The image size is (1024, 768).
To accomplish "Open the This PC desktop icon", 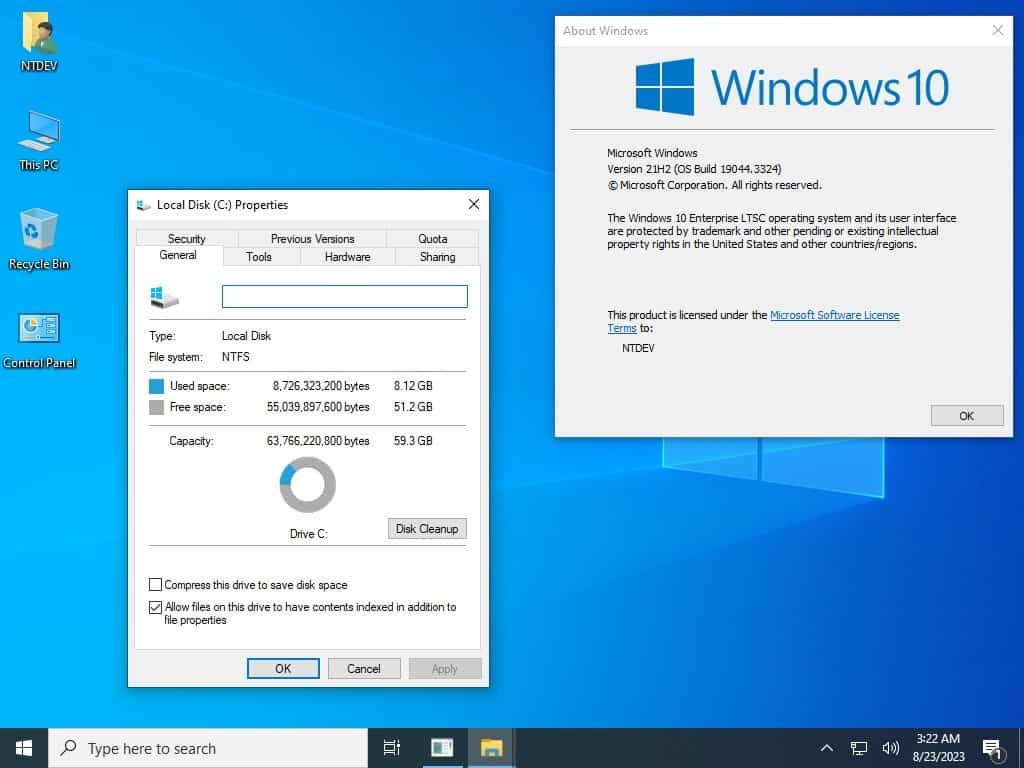I will coord(39,133).
